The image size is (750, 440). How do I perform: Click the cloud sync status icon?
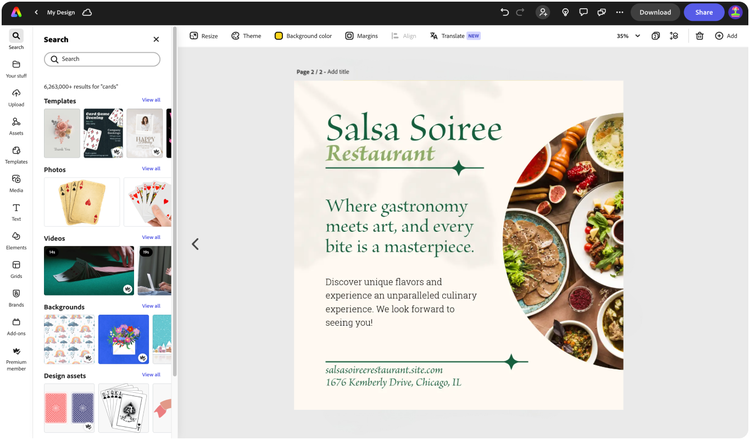pyautogui.click(x=87, y=12)
